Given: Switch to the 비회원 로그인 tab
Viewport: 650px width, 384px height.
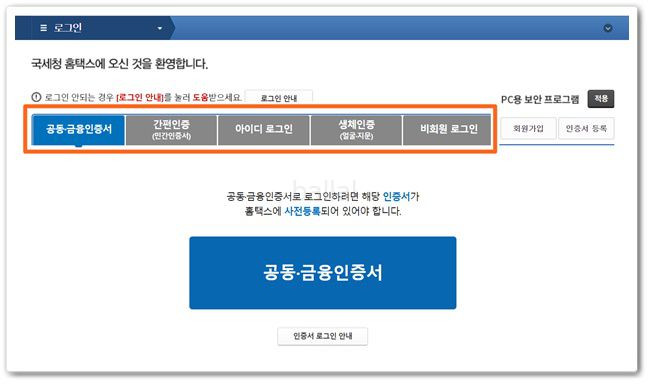Looking at the screenshot, I should pyautogui.click(x=448, y=130).
